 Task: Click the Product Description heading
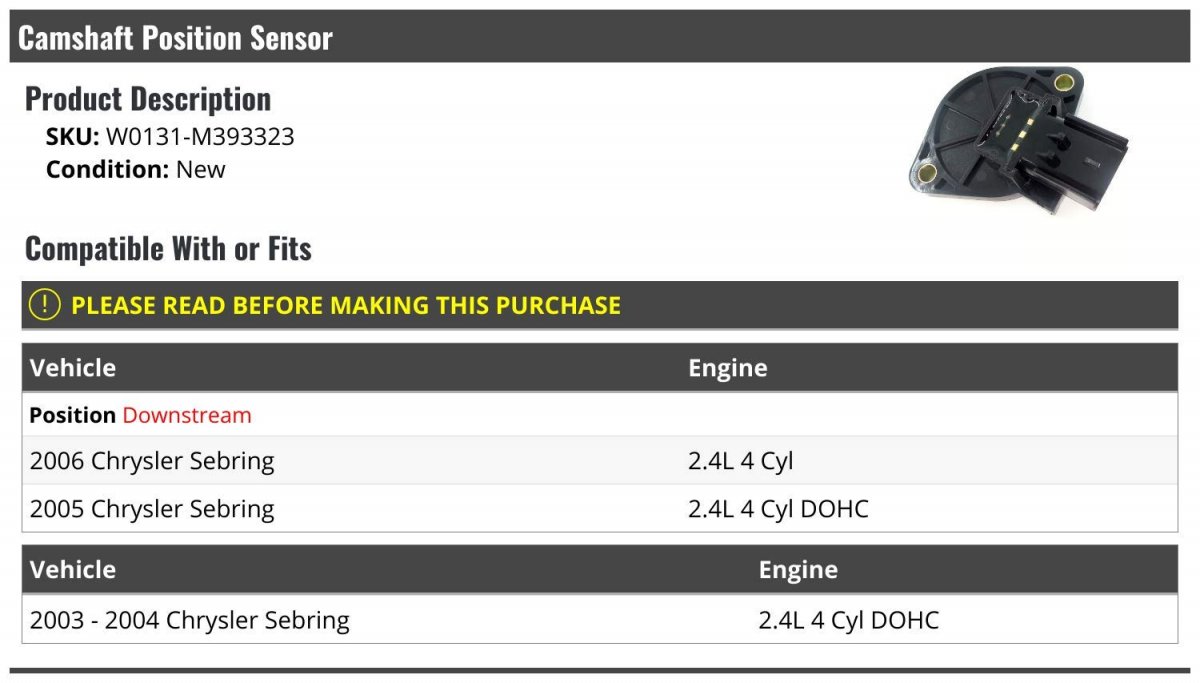pyautogui.click(x=148, y=99)
